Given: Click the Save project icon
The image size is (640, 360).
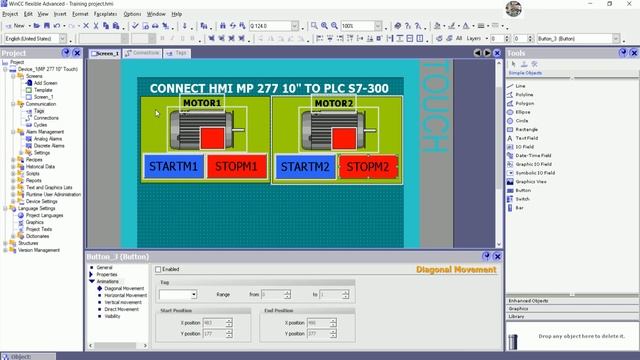Looking at the screenshot, I should point(47,26).
